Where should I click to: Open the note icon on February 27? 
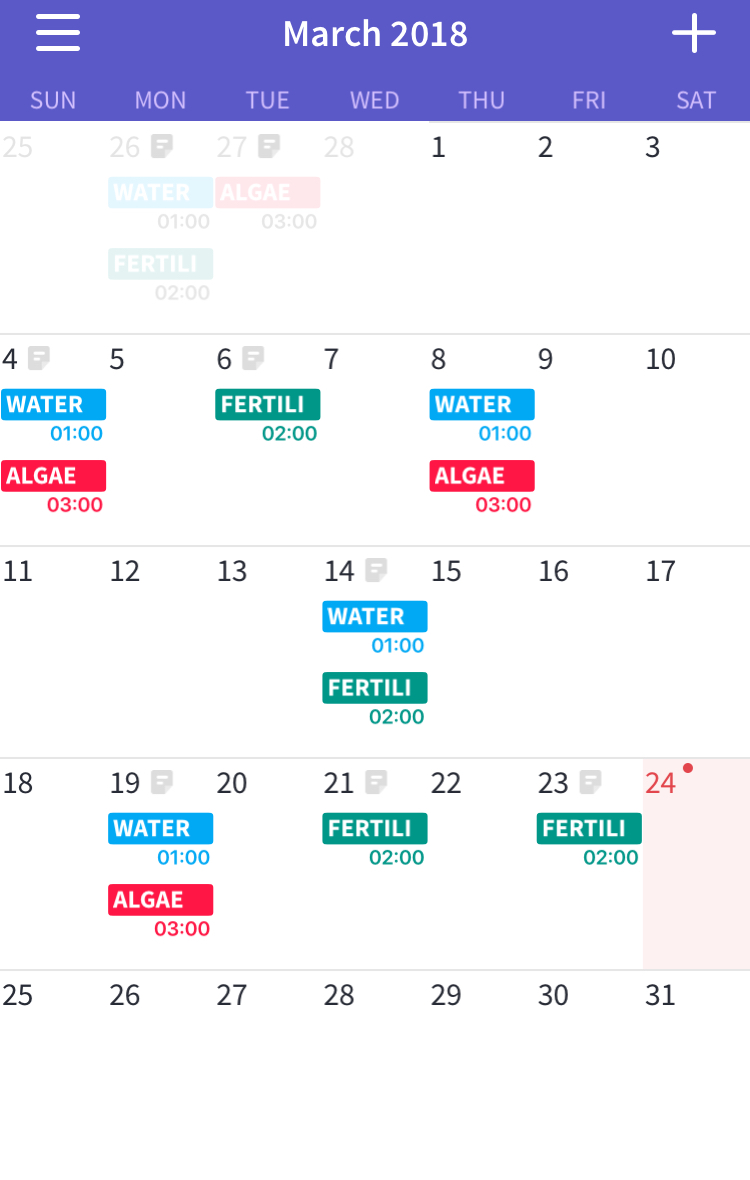click(x=269, y=146)
